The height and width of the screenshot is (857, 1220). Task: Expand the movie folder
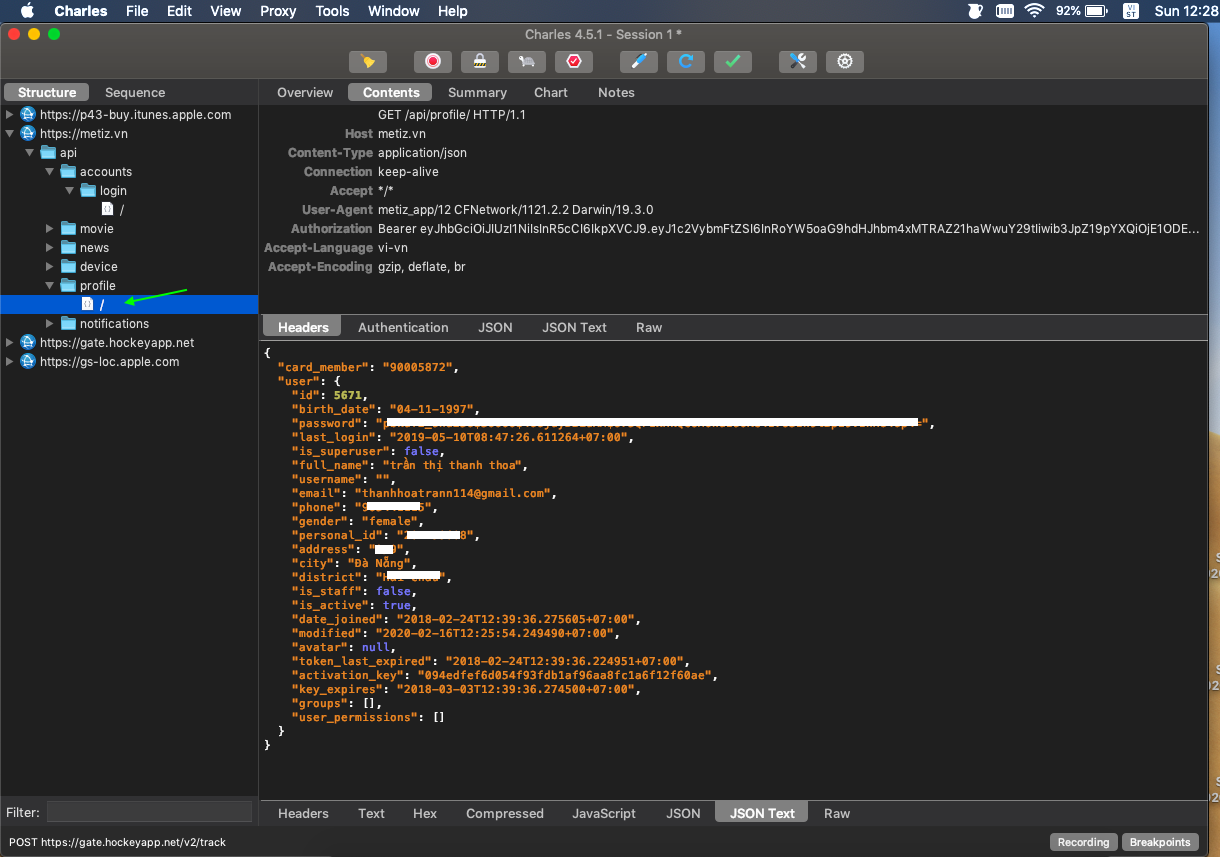50,229
